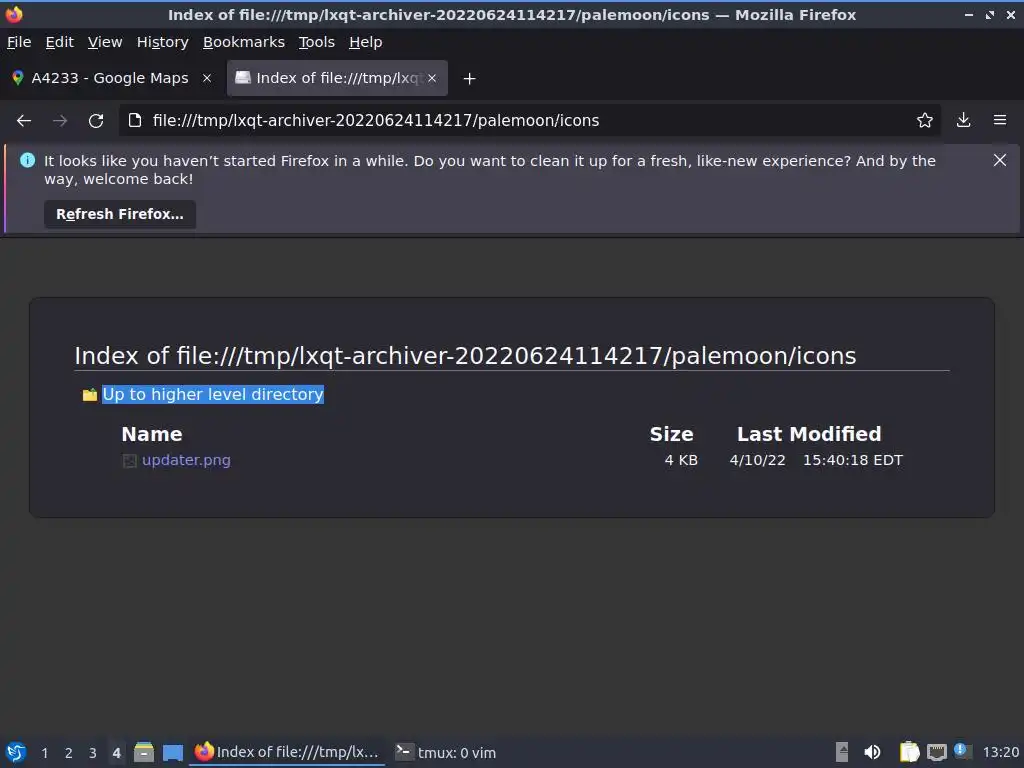Open the removable media tray icon

[x=842, y=752]
